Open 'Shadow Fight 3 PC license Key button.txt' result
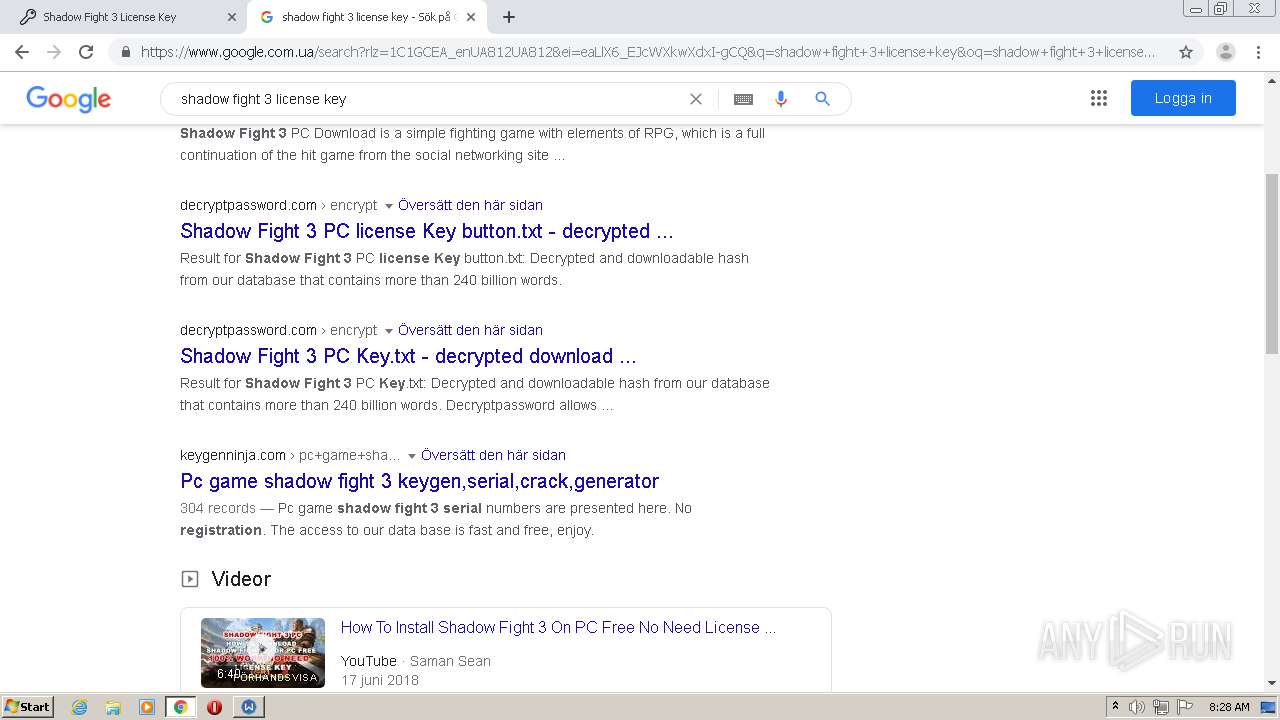The image size is (1280, 720). tap(427, 231)
